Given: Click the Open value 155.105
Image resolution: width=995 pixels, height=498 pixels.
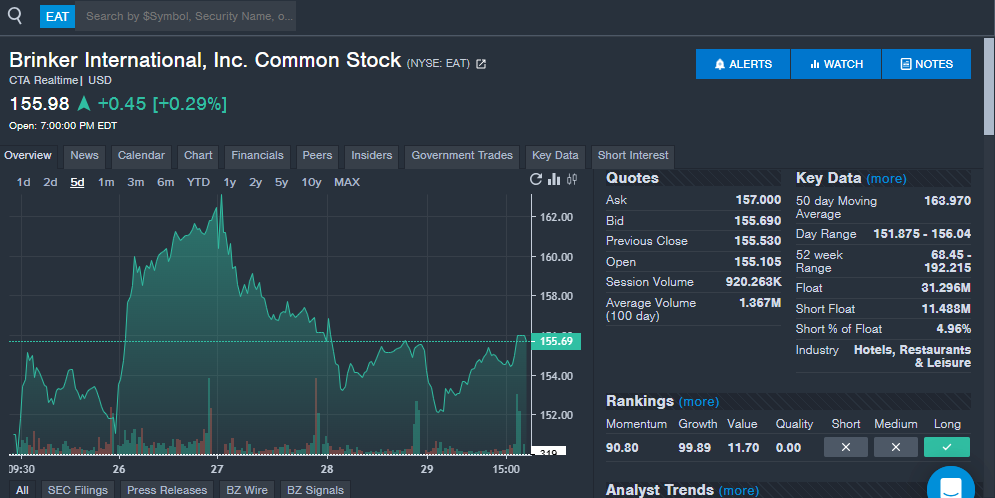Looking at the screenshot, I should [758, 261].
